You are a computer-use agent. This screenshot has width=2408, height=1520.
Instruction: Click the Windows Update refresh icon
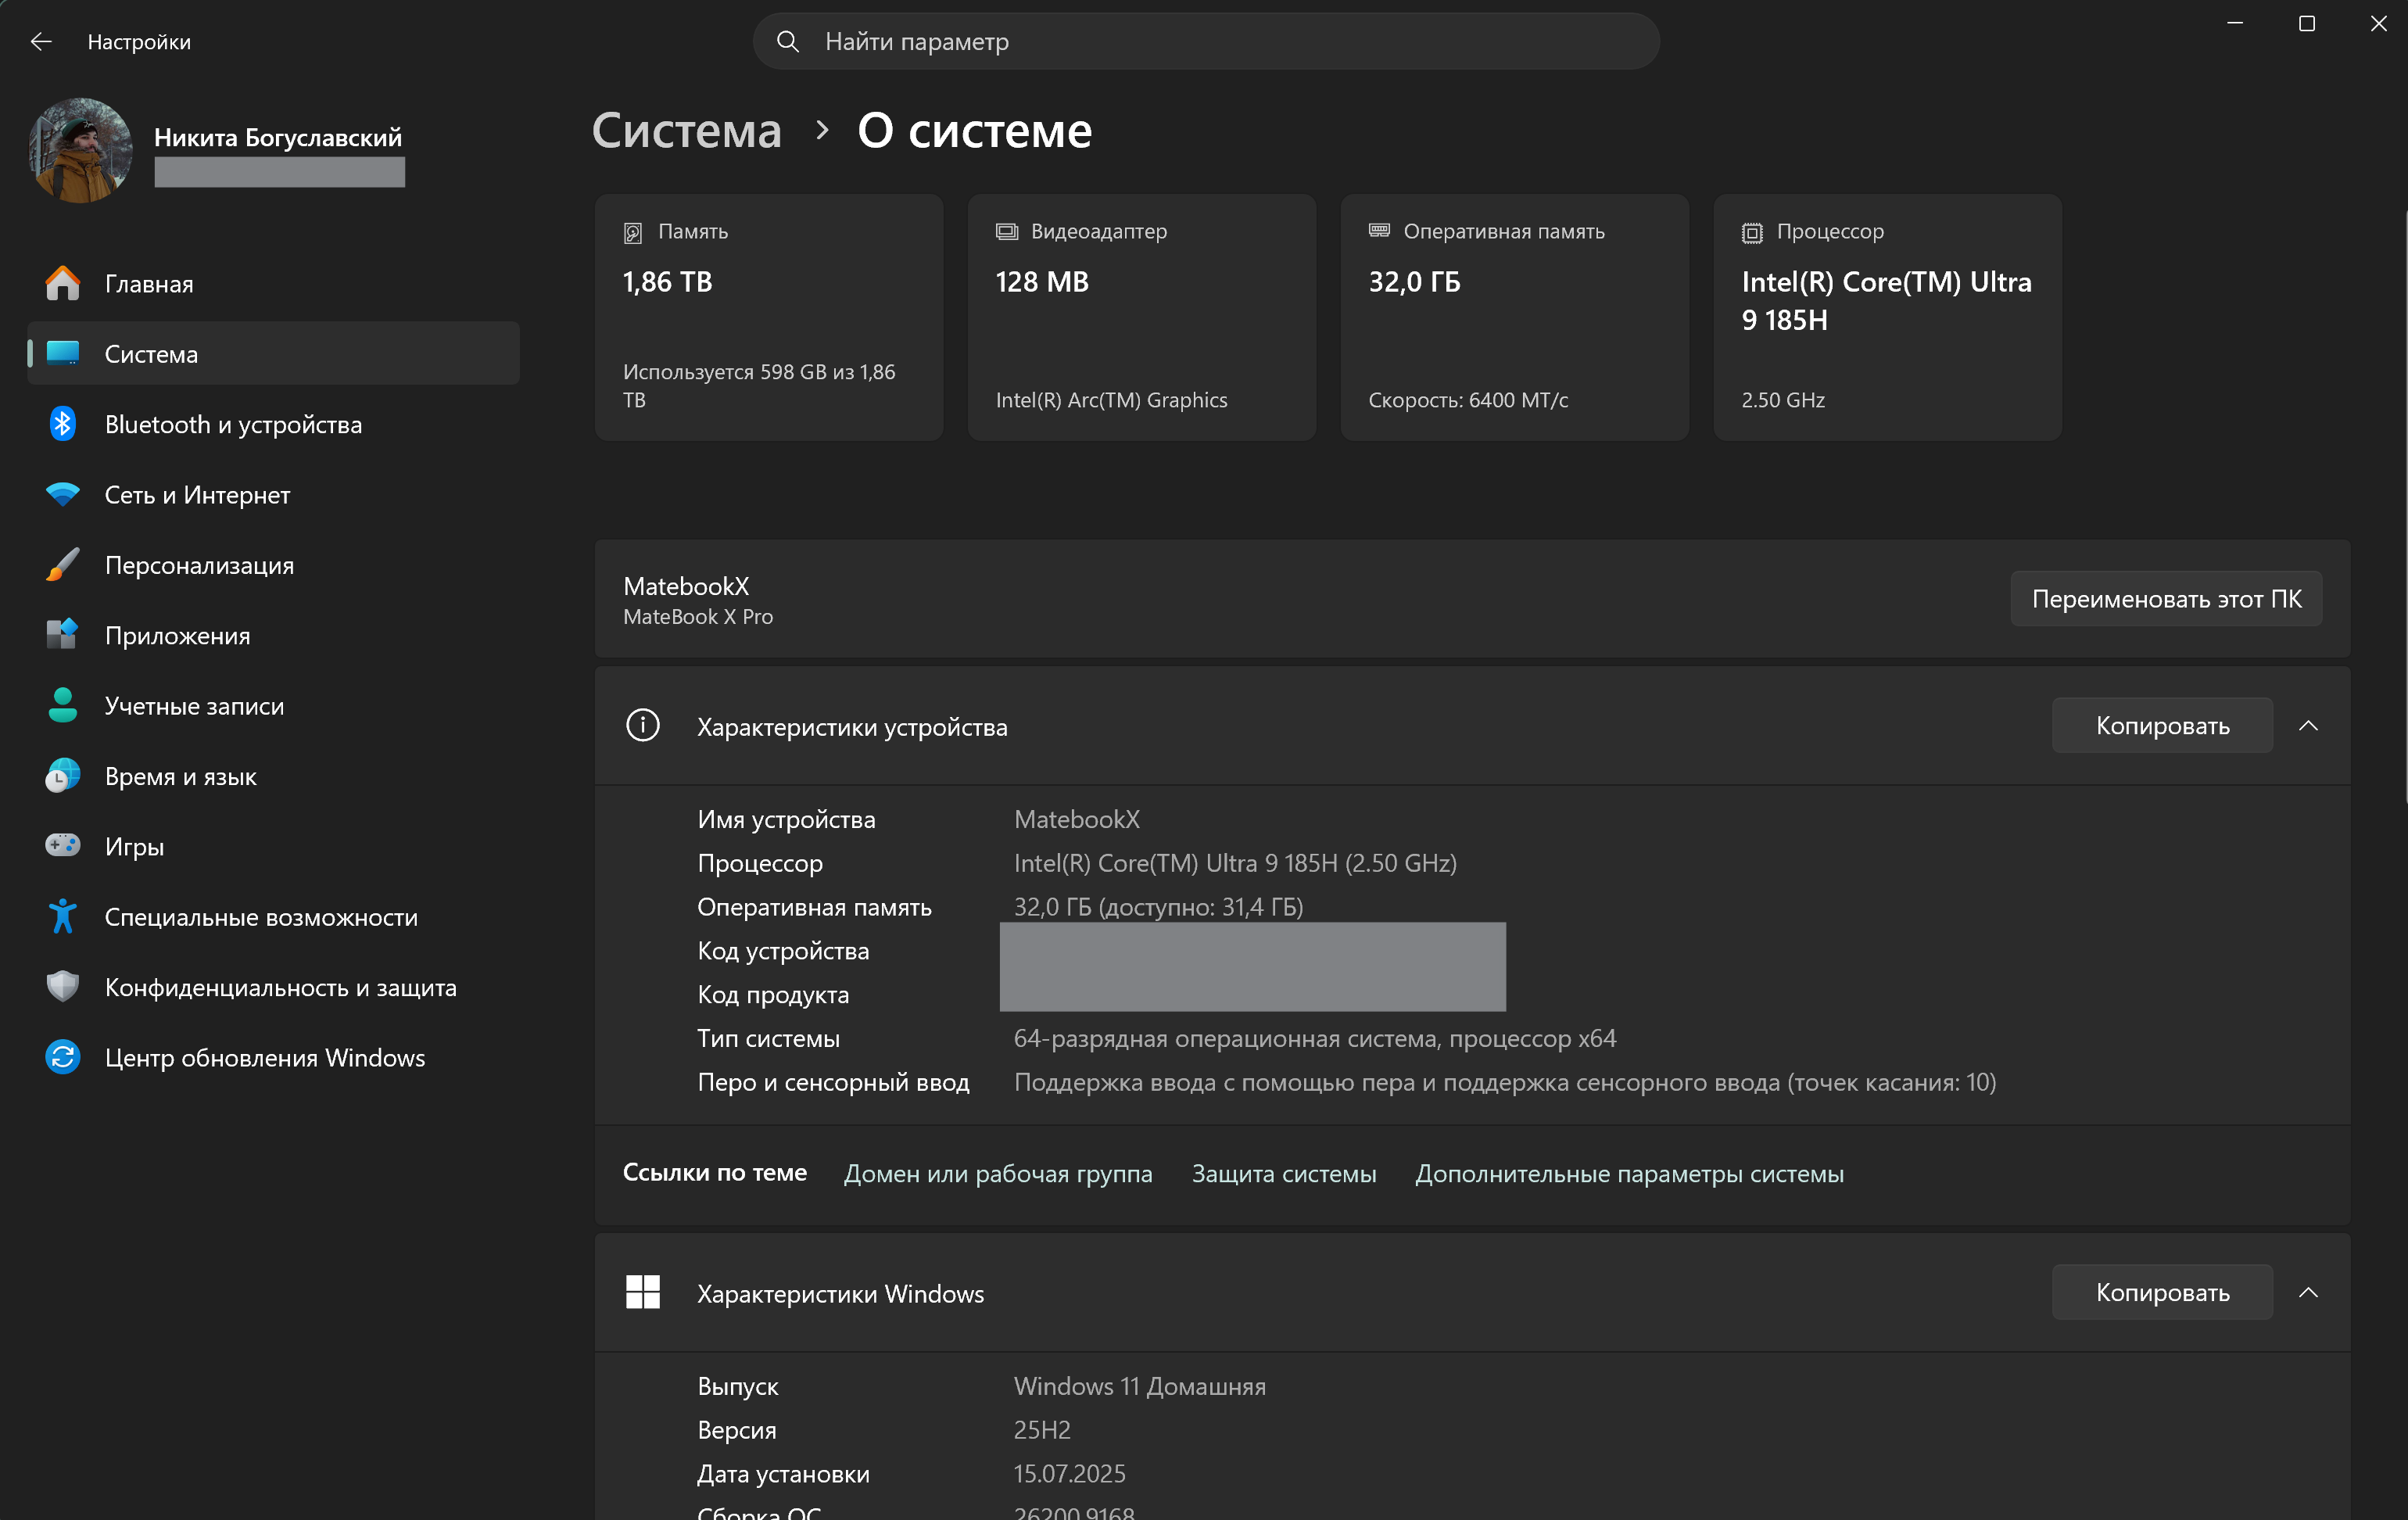click(62, 1057)
